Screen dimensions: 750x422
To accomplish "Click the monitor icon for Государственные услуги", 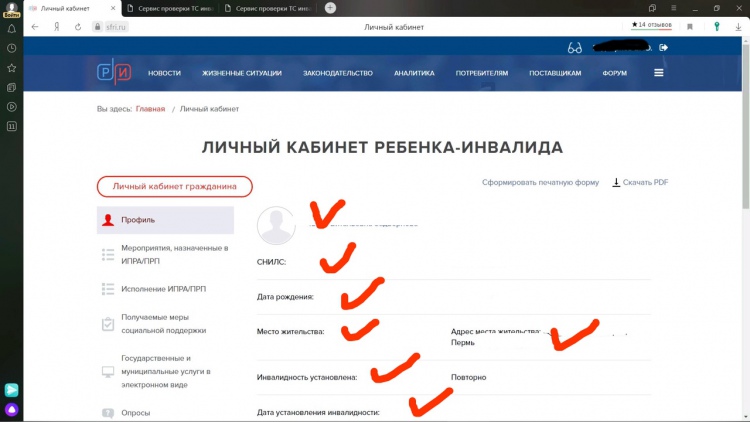I will pos(108,371).
